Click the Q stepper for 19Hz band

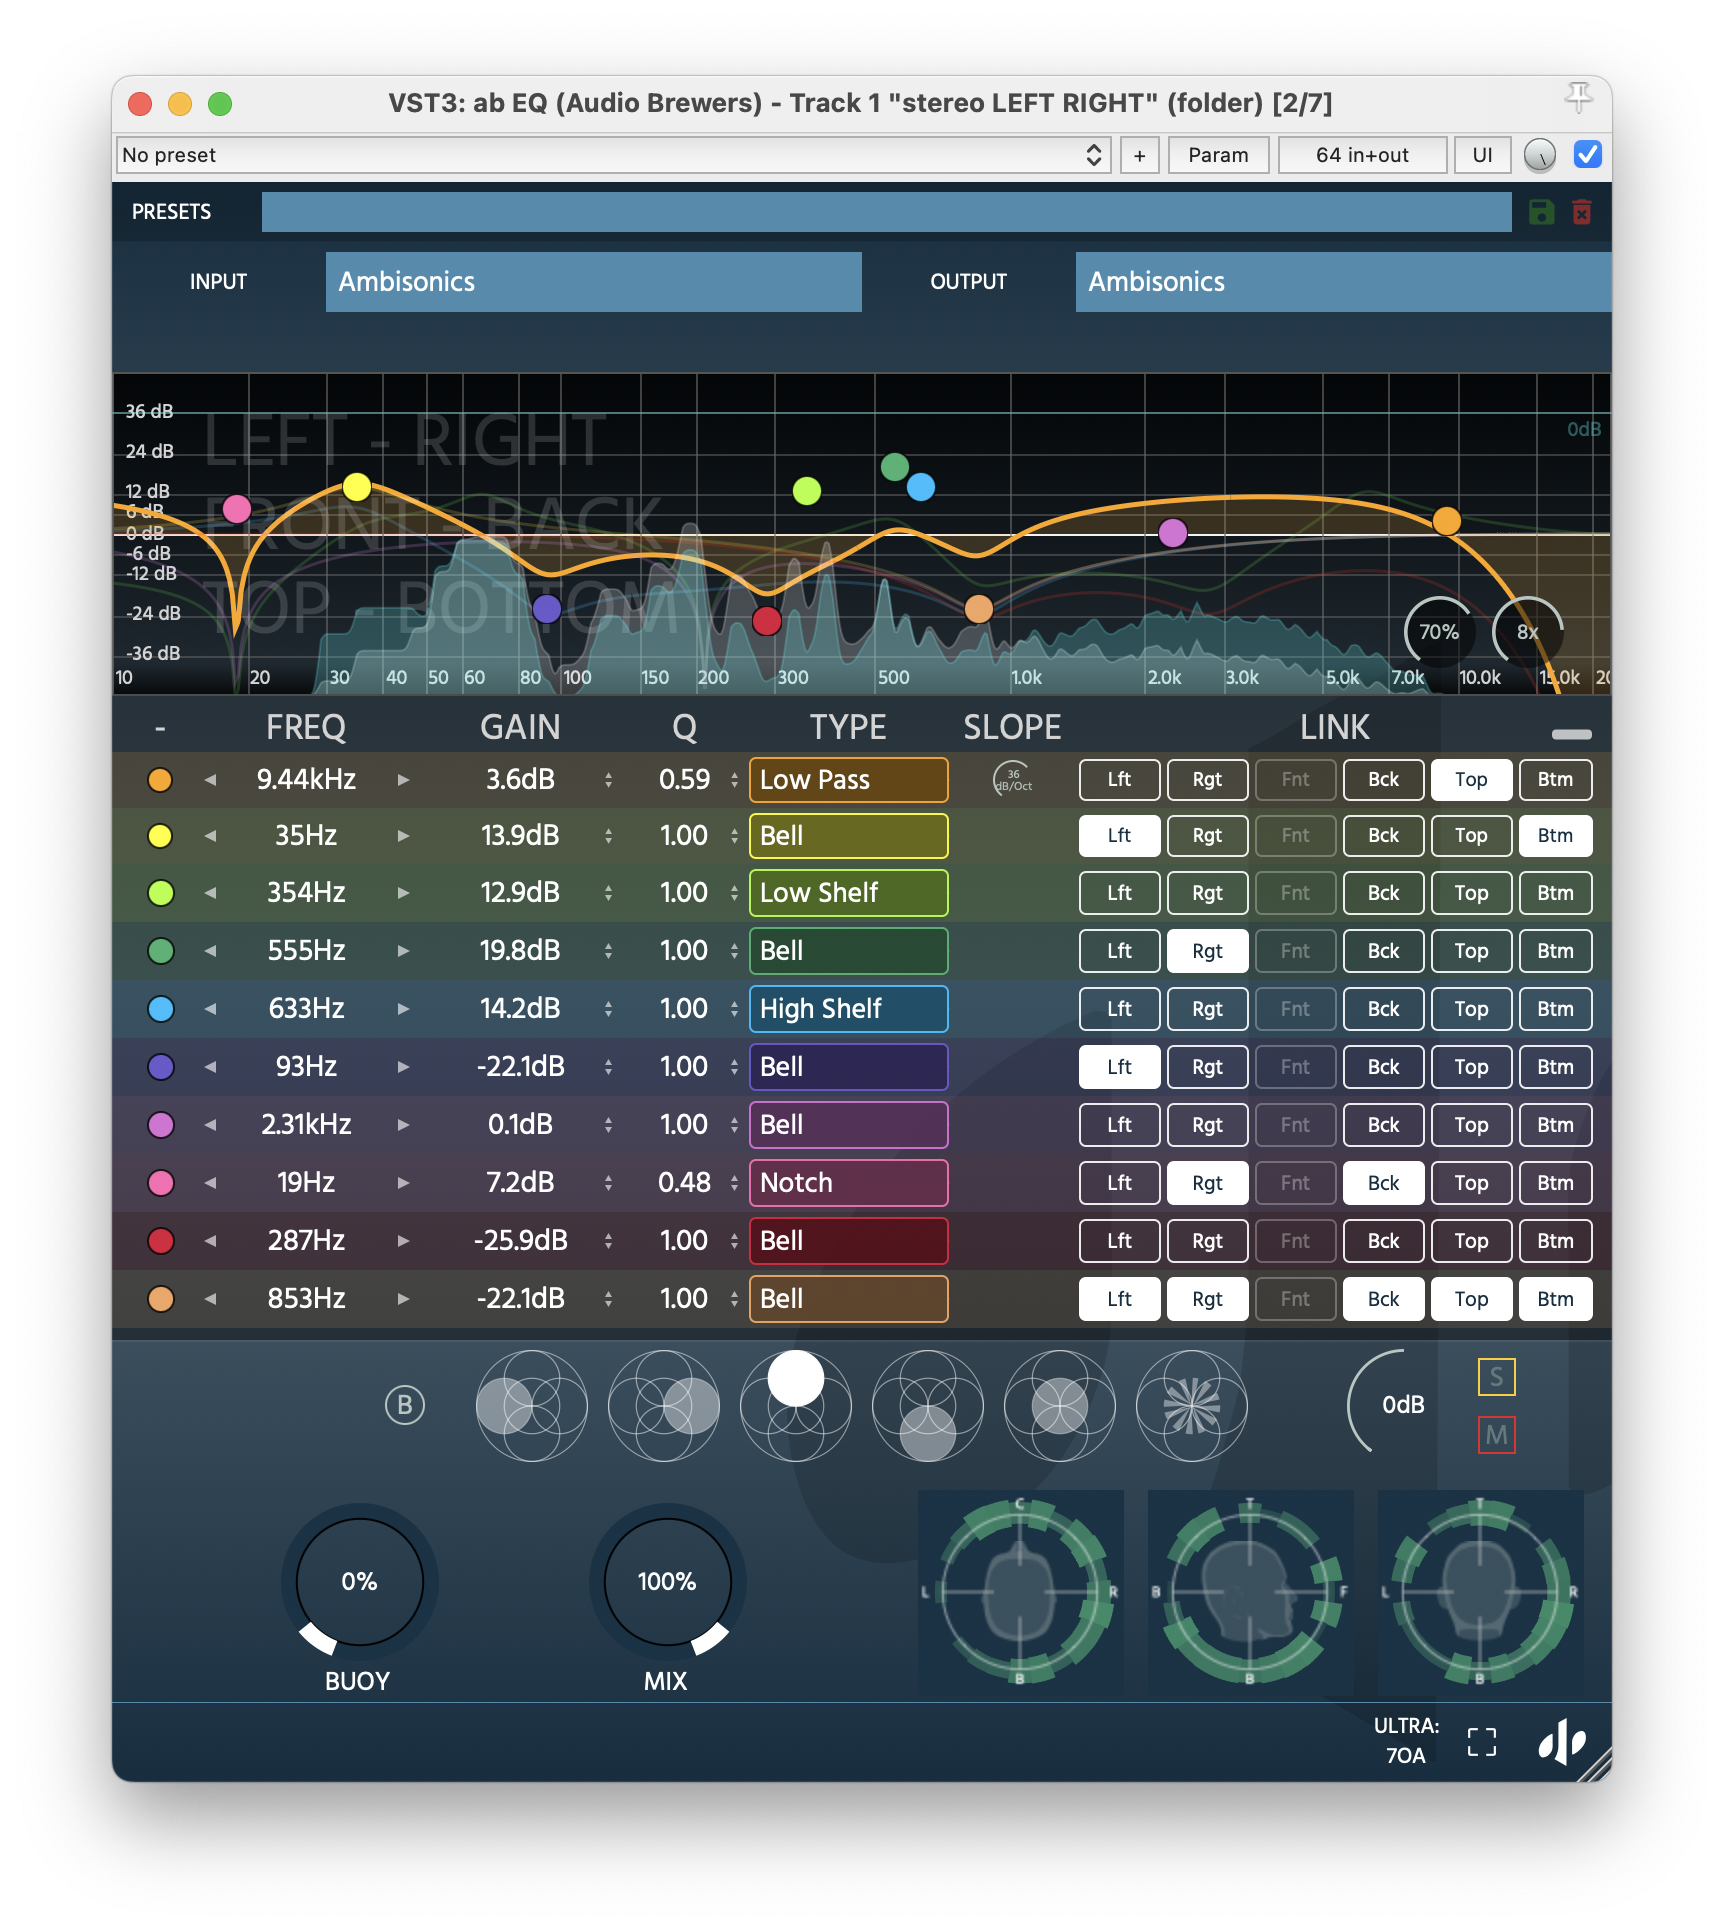[x=734, y=1183]
